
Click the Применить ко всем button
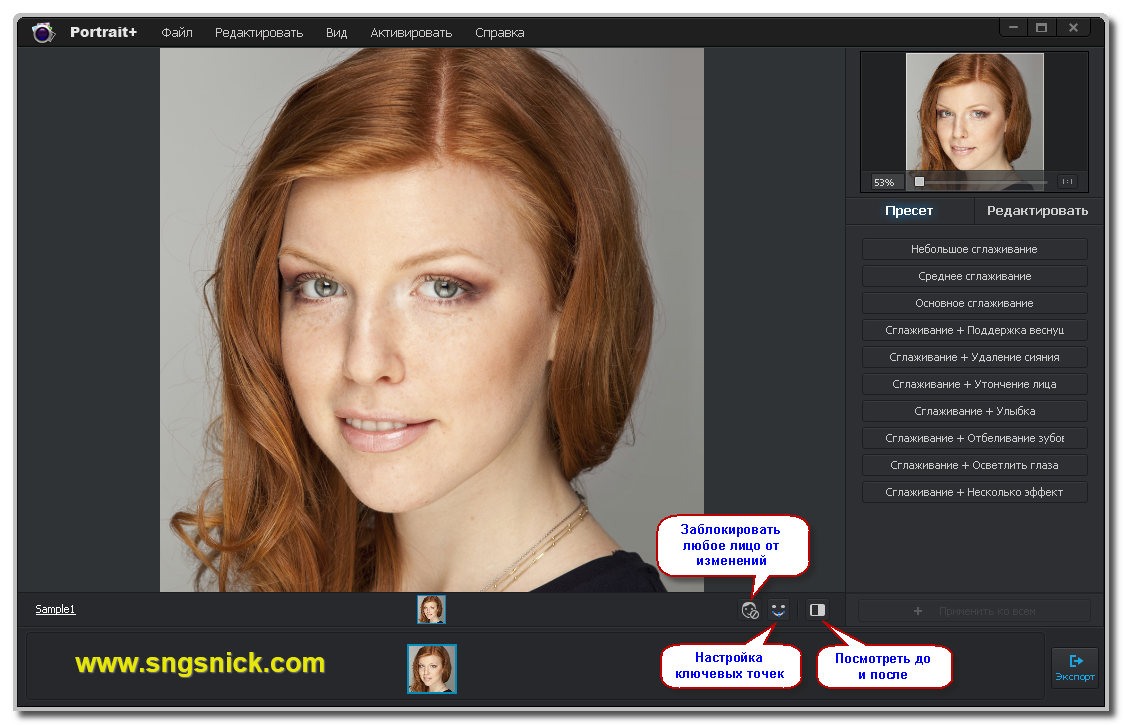point(974,611)
